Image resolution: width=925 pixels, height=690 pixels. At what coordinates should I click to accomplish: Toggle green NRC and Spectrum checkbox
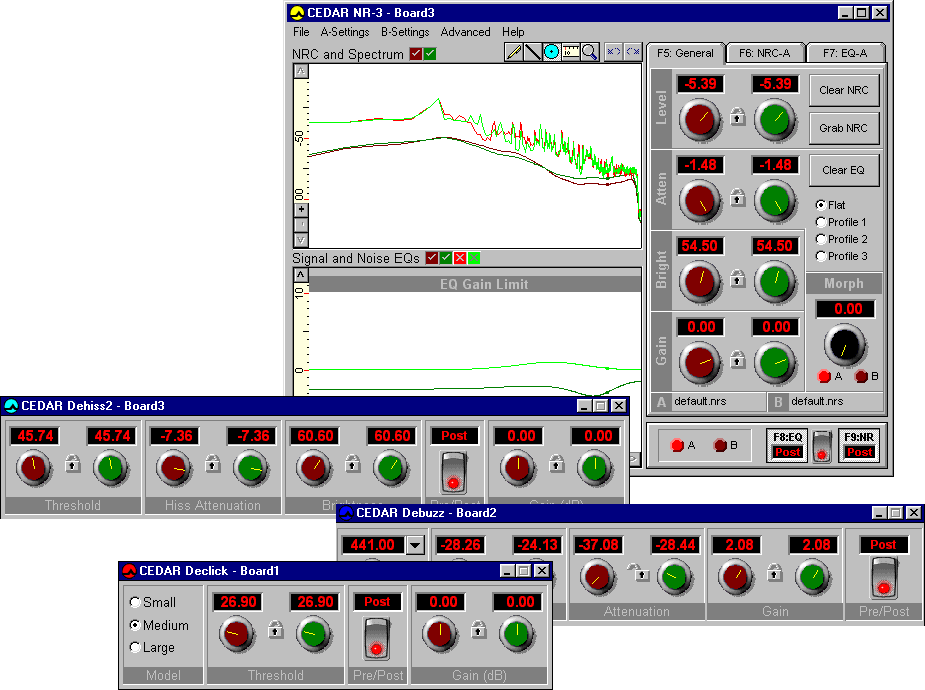pyautogui.click(x=430, y=54)
